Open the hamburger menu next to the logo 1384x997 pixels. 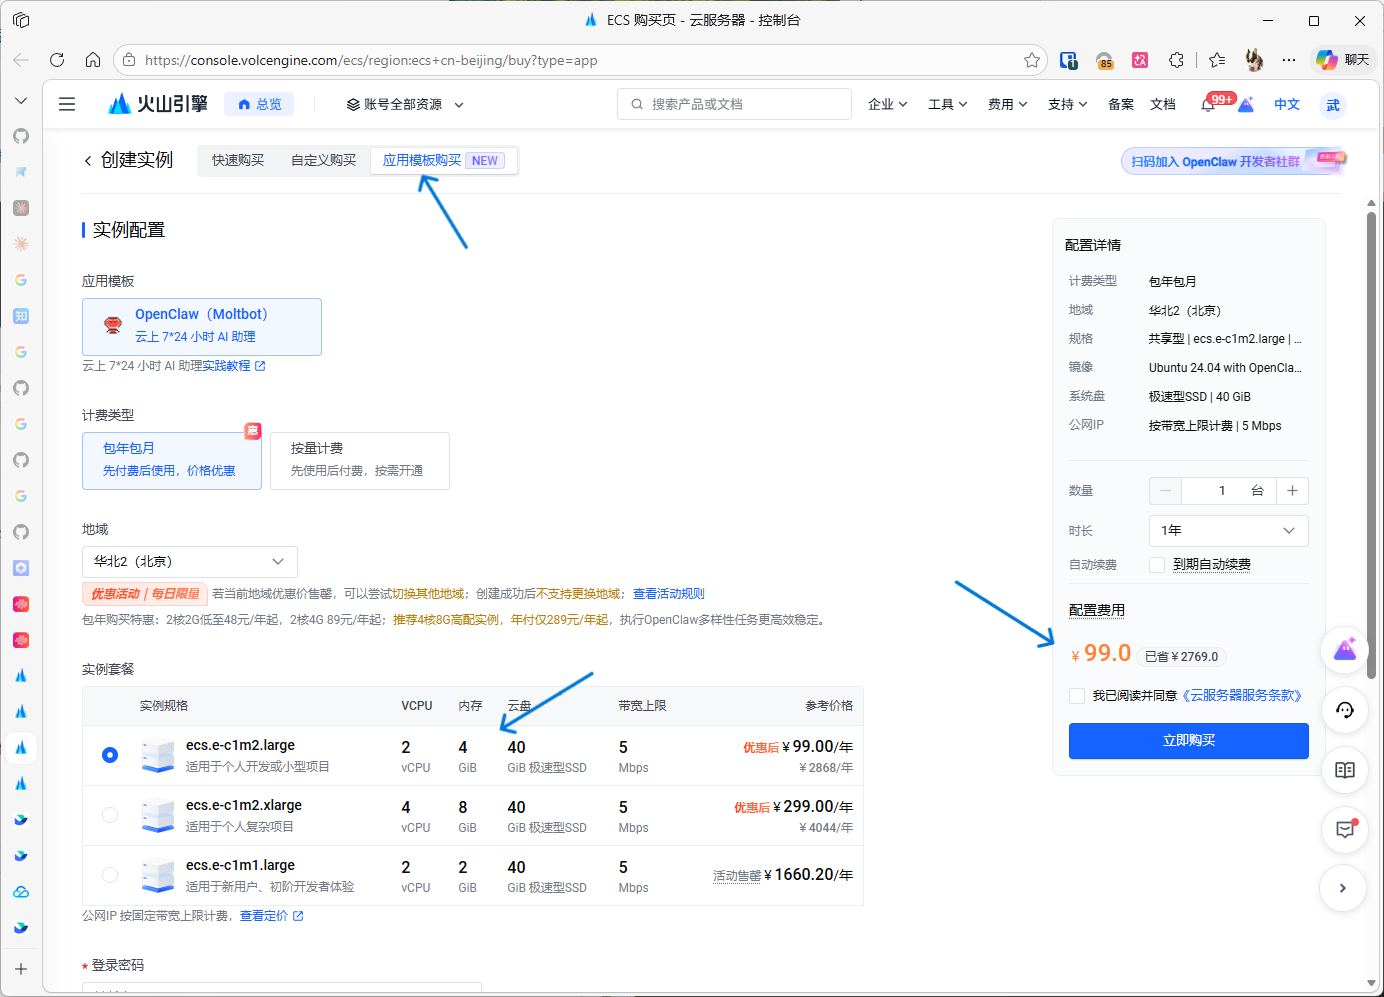66,103
